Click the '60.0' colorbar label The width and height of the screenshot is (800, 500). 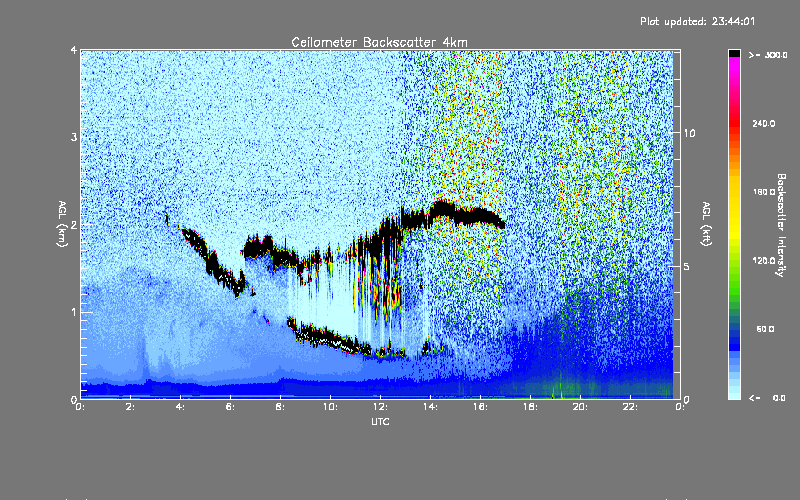pyautogui.click(x=765, y=329)
